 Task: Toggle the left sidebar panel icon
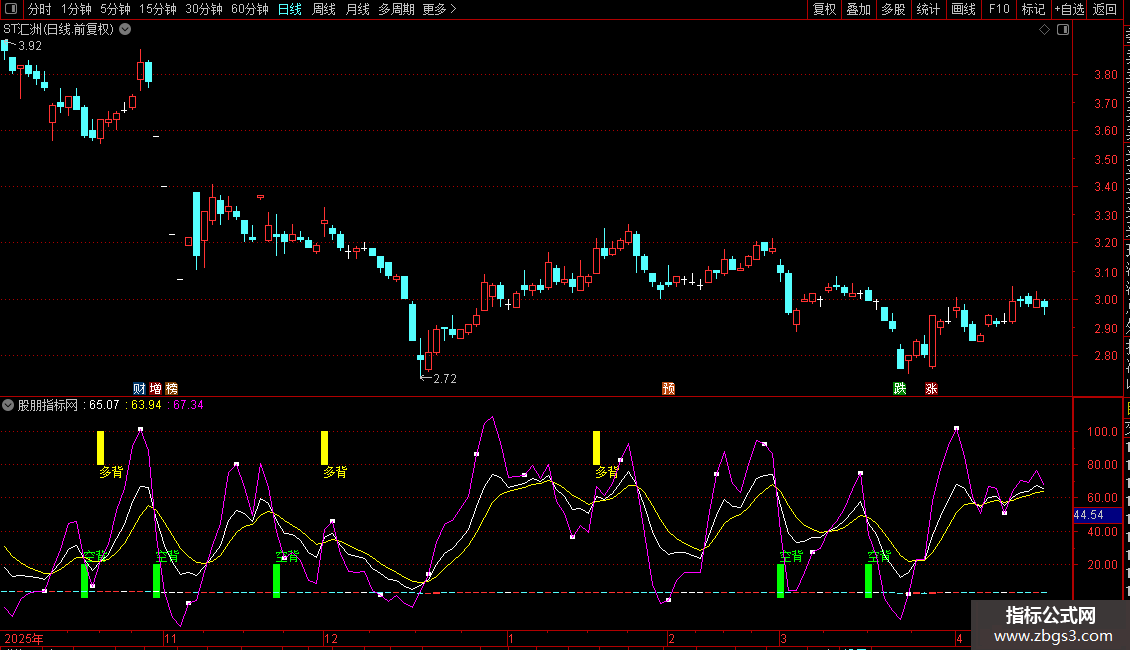[x=9, y=10]
